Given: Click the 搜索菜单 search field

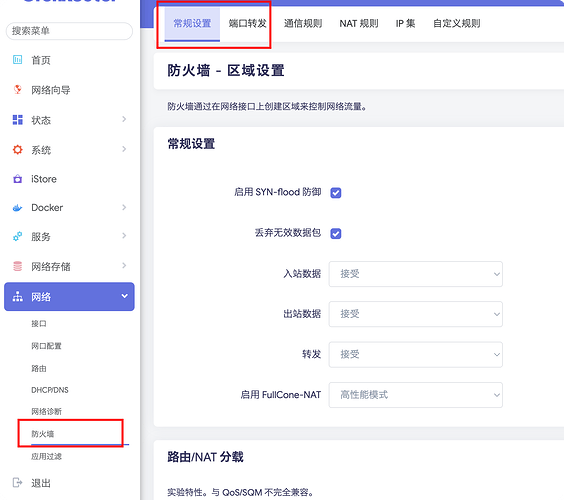Looking at the screenshot, I should pos(69,31).
